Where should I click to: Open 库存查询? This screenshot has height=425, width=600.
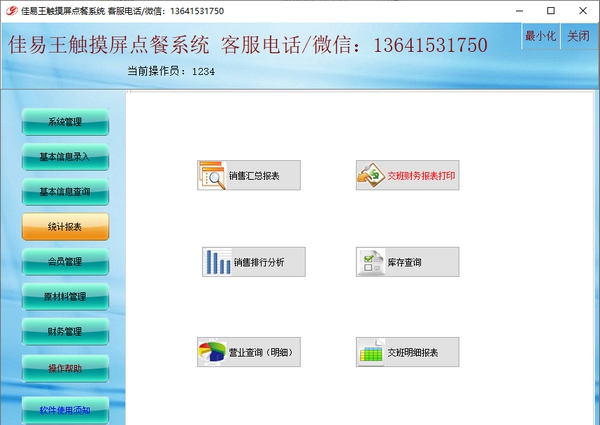pos(408,262)
